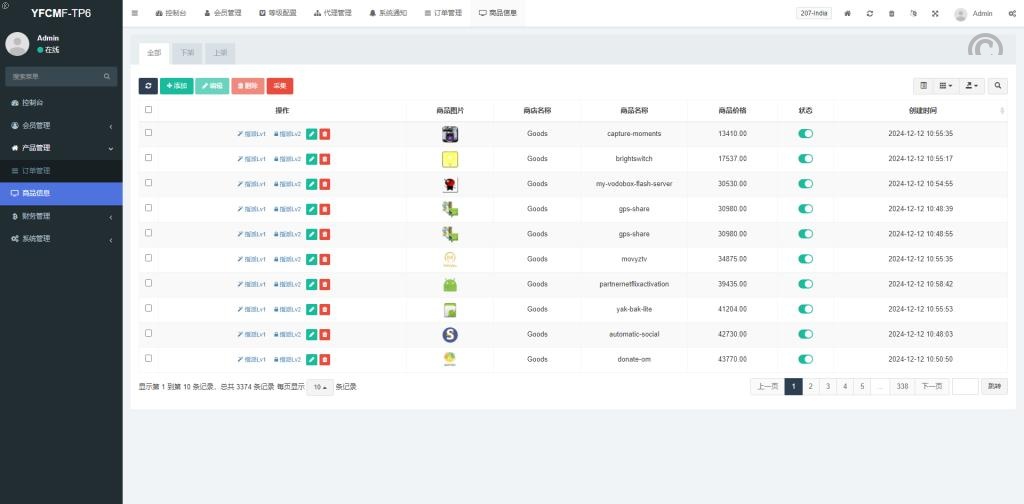Open the columns grid dropdown
The height and width of the screenshot is (504, 1024).
click(x=945, y=86)
